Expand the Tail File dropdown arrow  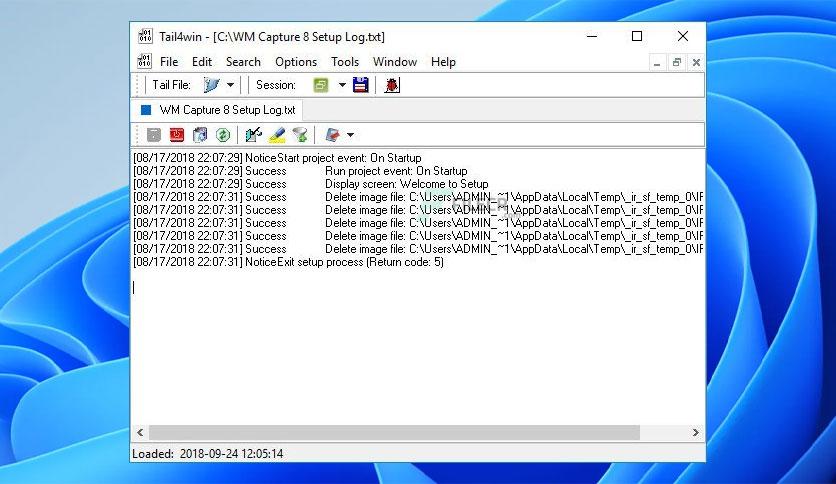point(230,85)
